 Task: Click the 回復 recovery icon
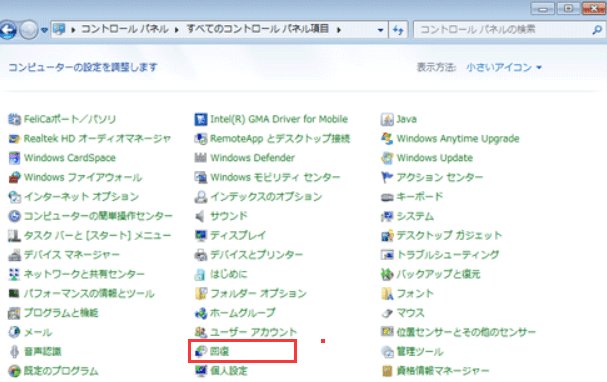[x=201, y=351]
